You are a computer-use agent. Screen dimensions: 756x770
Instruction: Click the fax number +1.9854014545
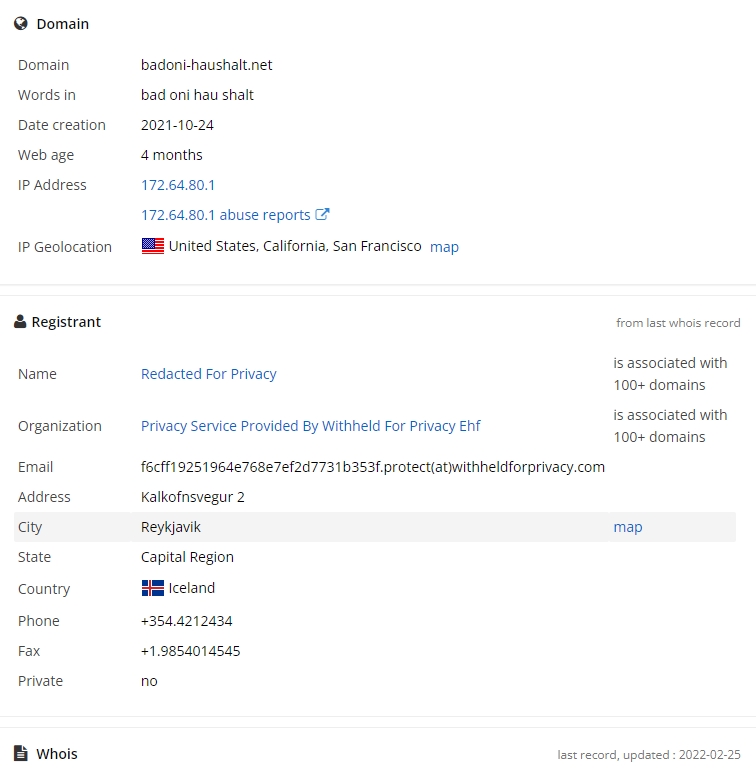190,651
